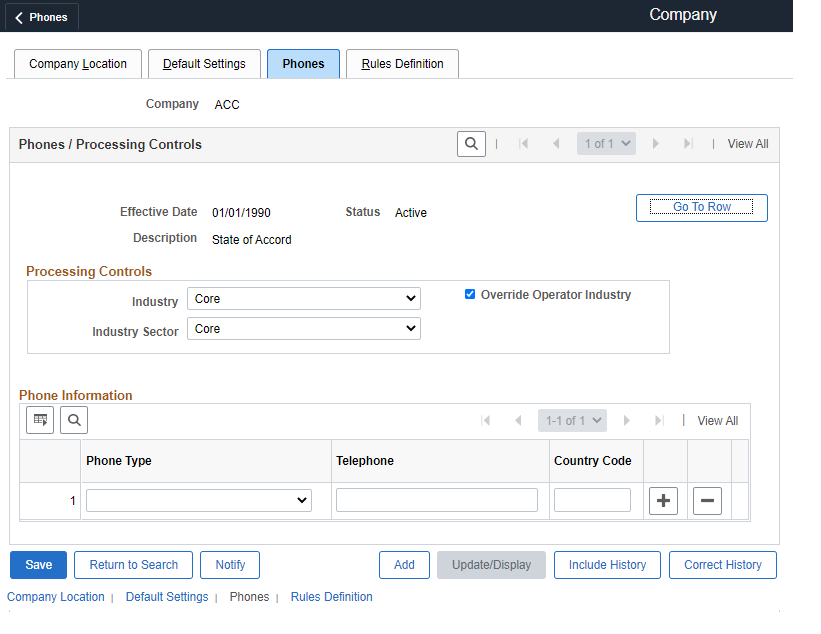The image size is (821, 634).
Task: Click the State of Accord description text
Action: click(x=252, y=240)
